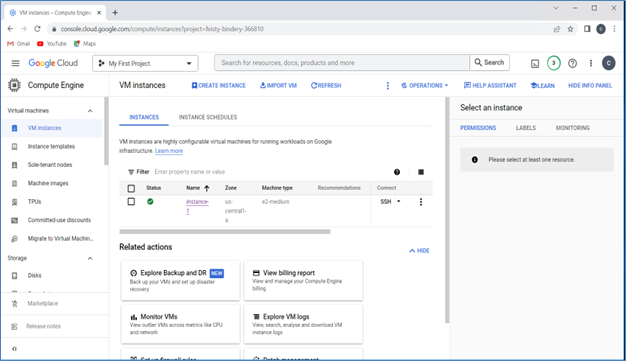
Task: Open console settings three-dot menu in header
Action: click(591, 63)
